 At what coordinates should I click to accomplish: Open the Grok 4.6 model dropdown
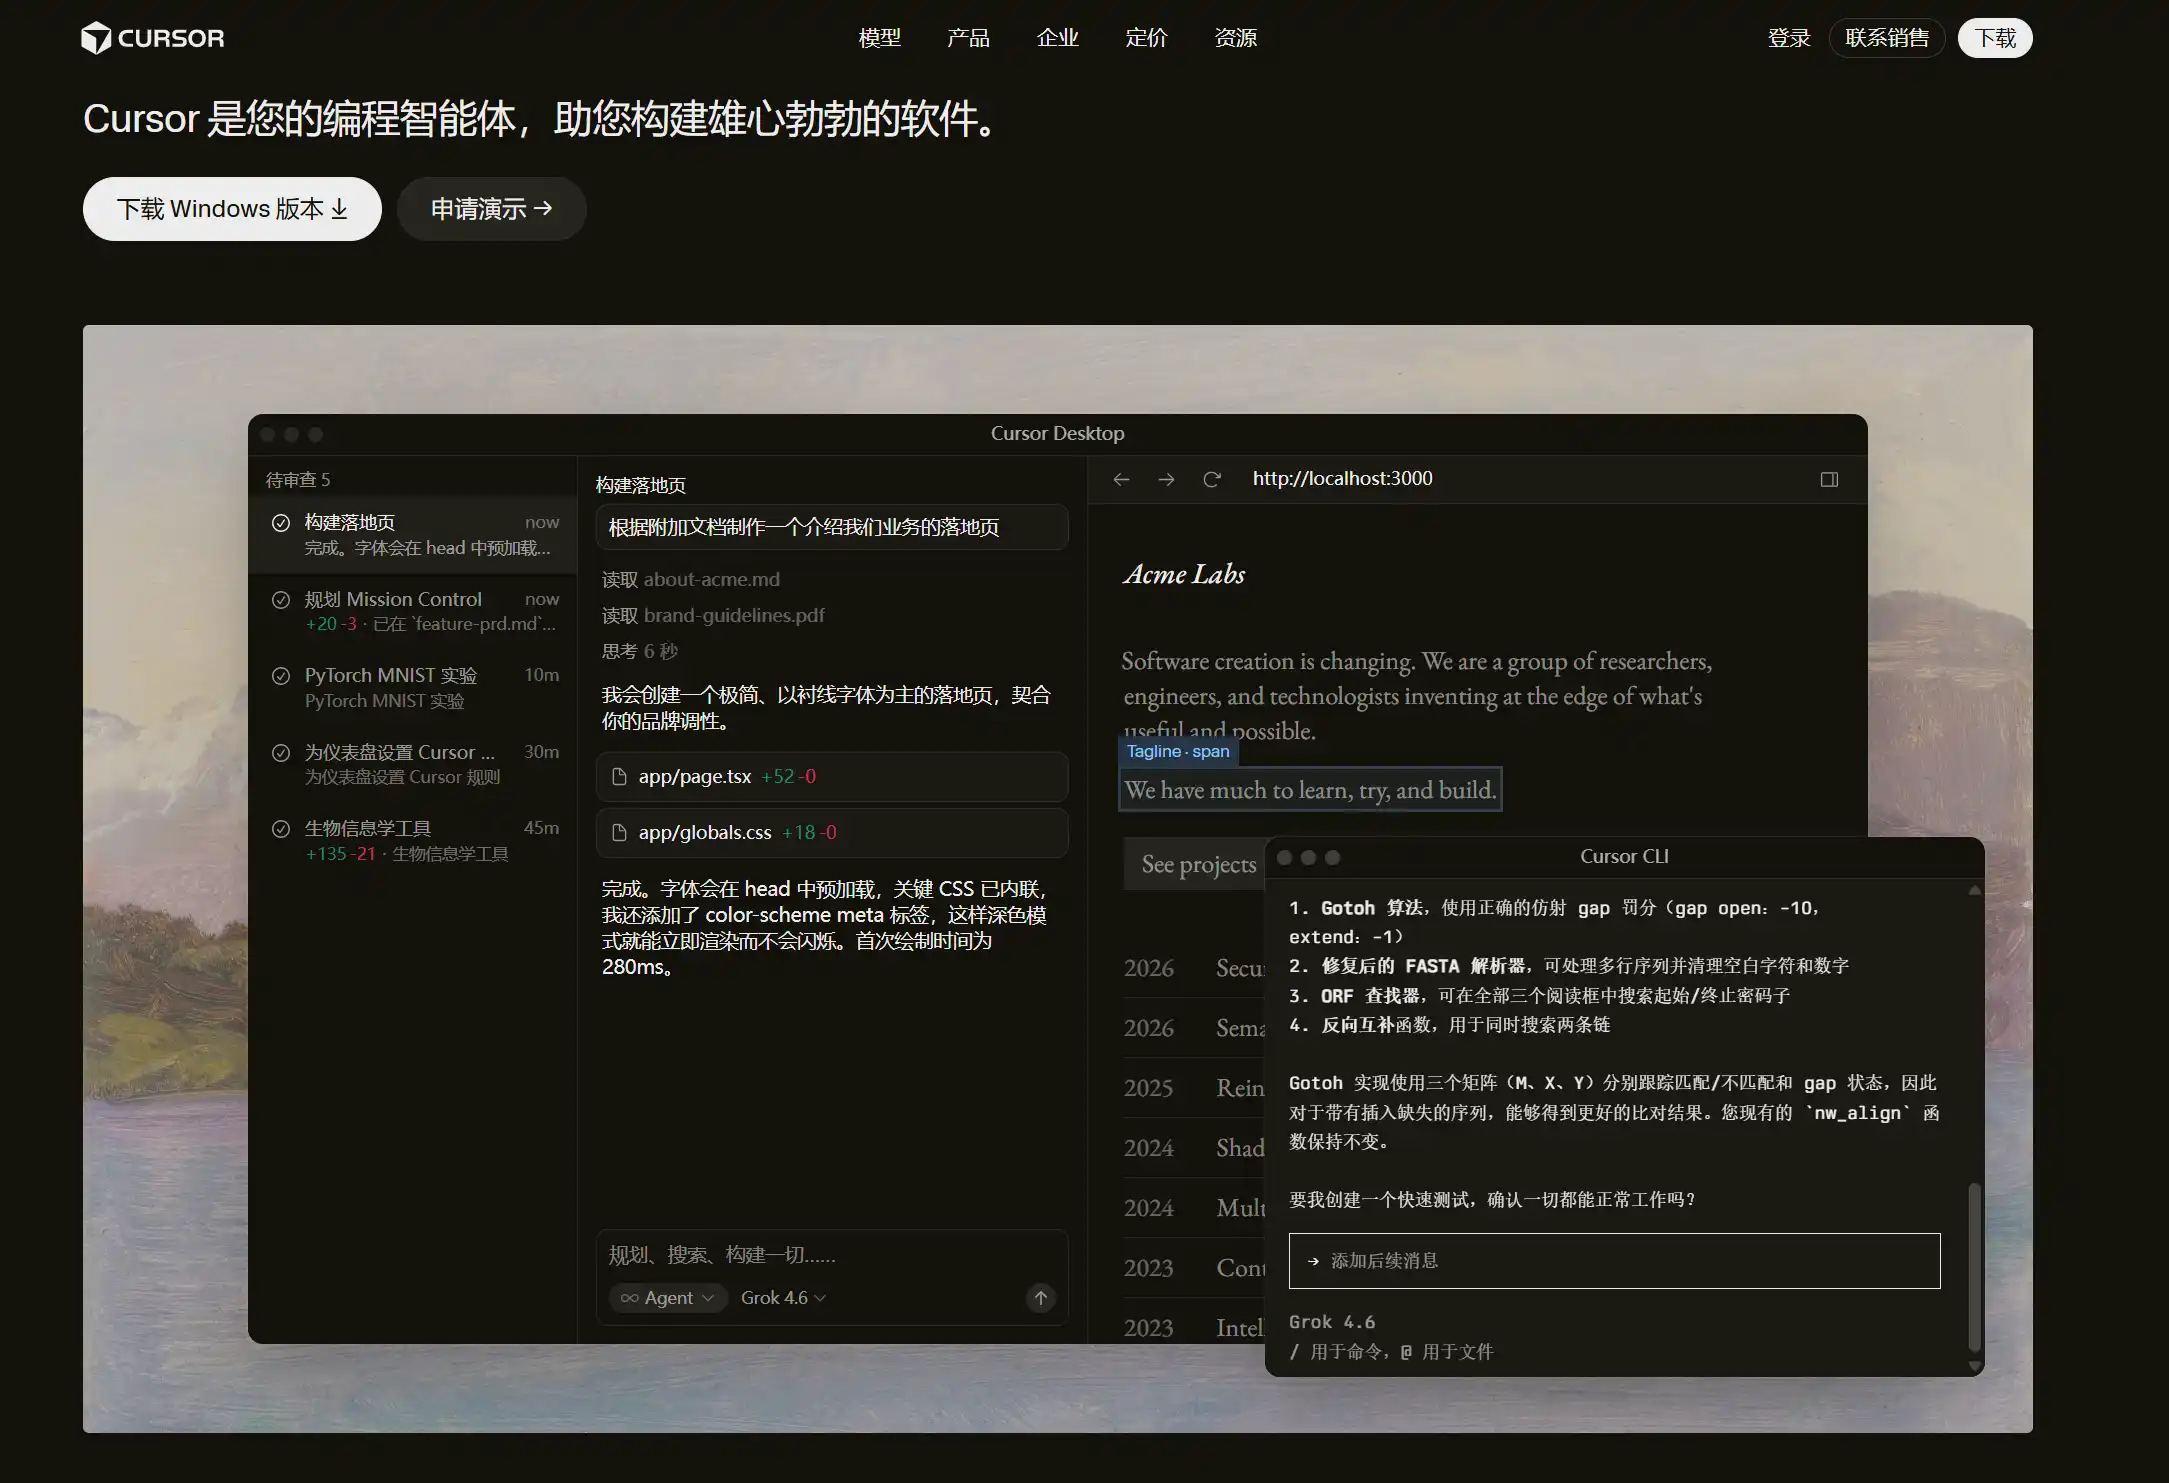pyautogui.click(x=783, y=1298)
